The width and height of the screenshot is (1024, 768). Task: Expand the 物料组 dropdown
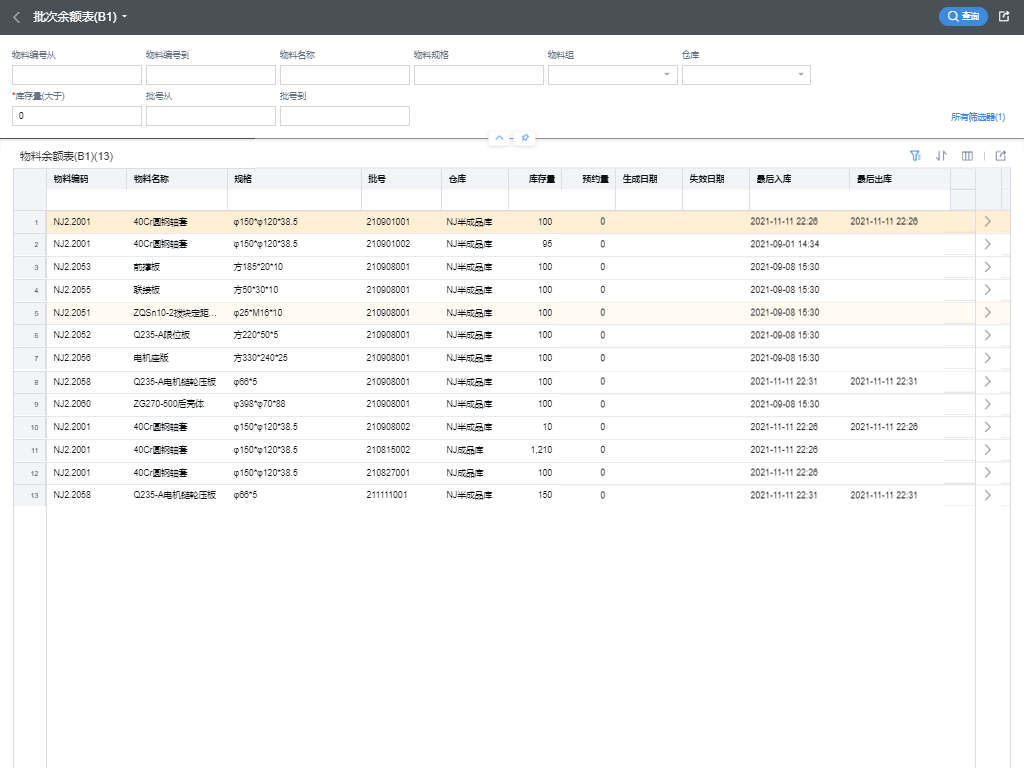click(667, 75)
